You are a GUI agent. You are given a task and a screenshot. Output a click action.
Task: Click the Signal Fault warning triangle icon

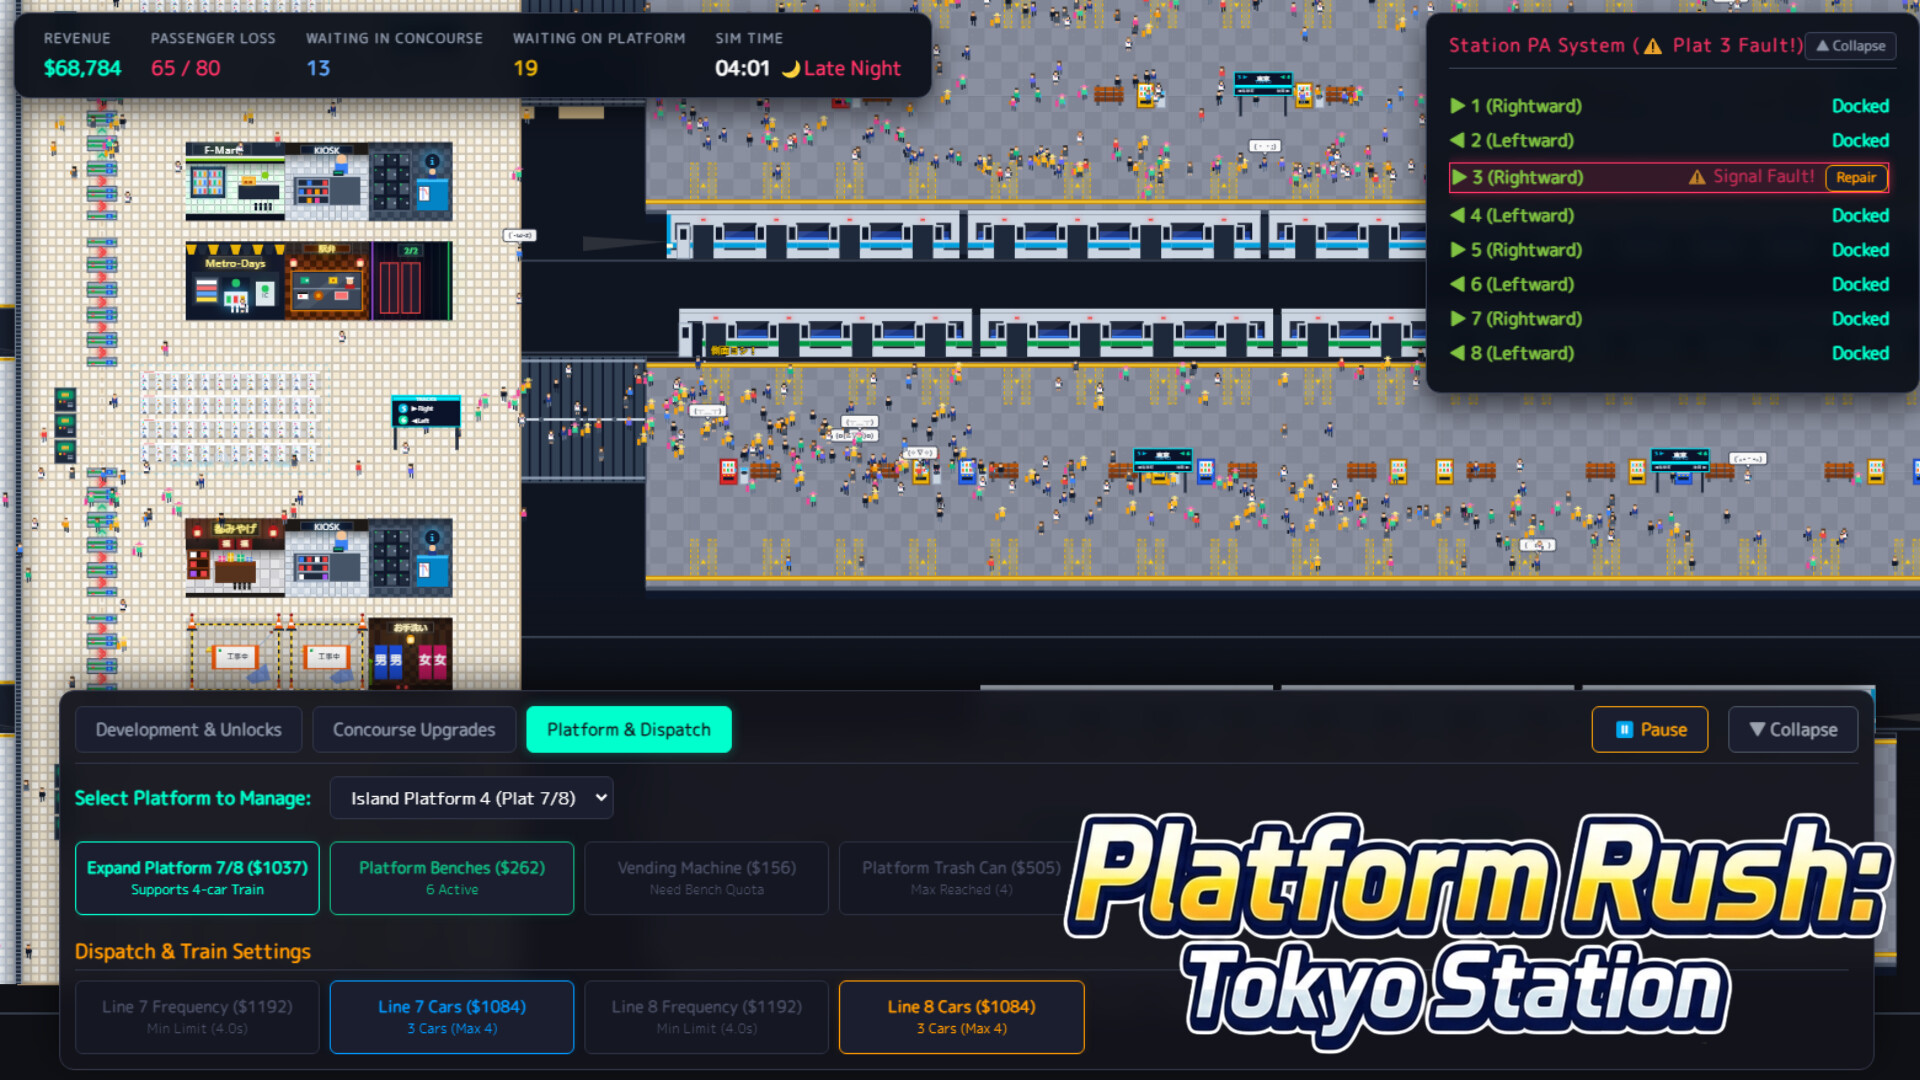point(1697,177)
